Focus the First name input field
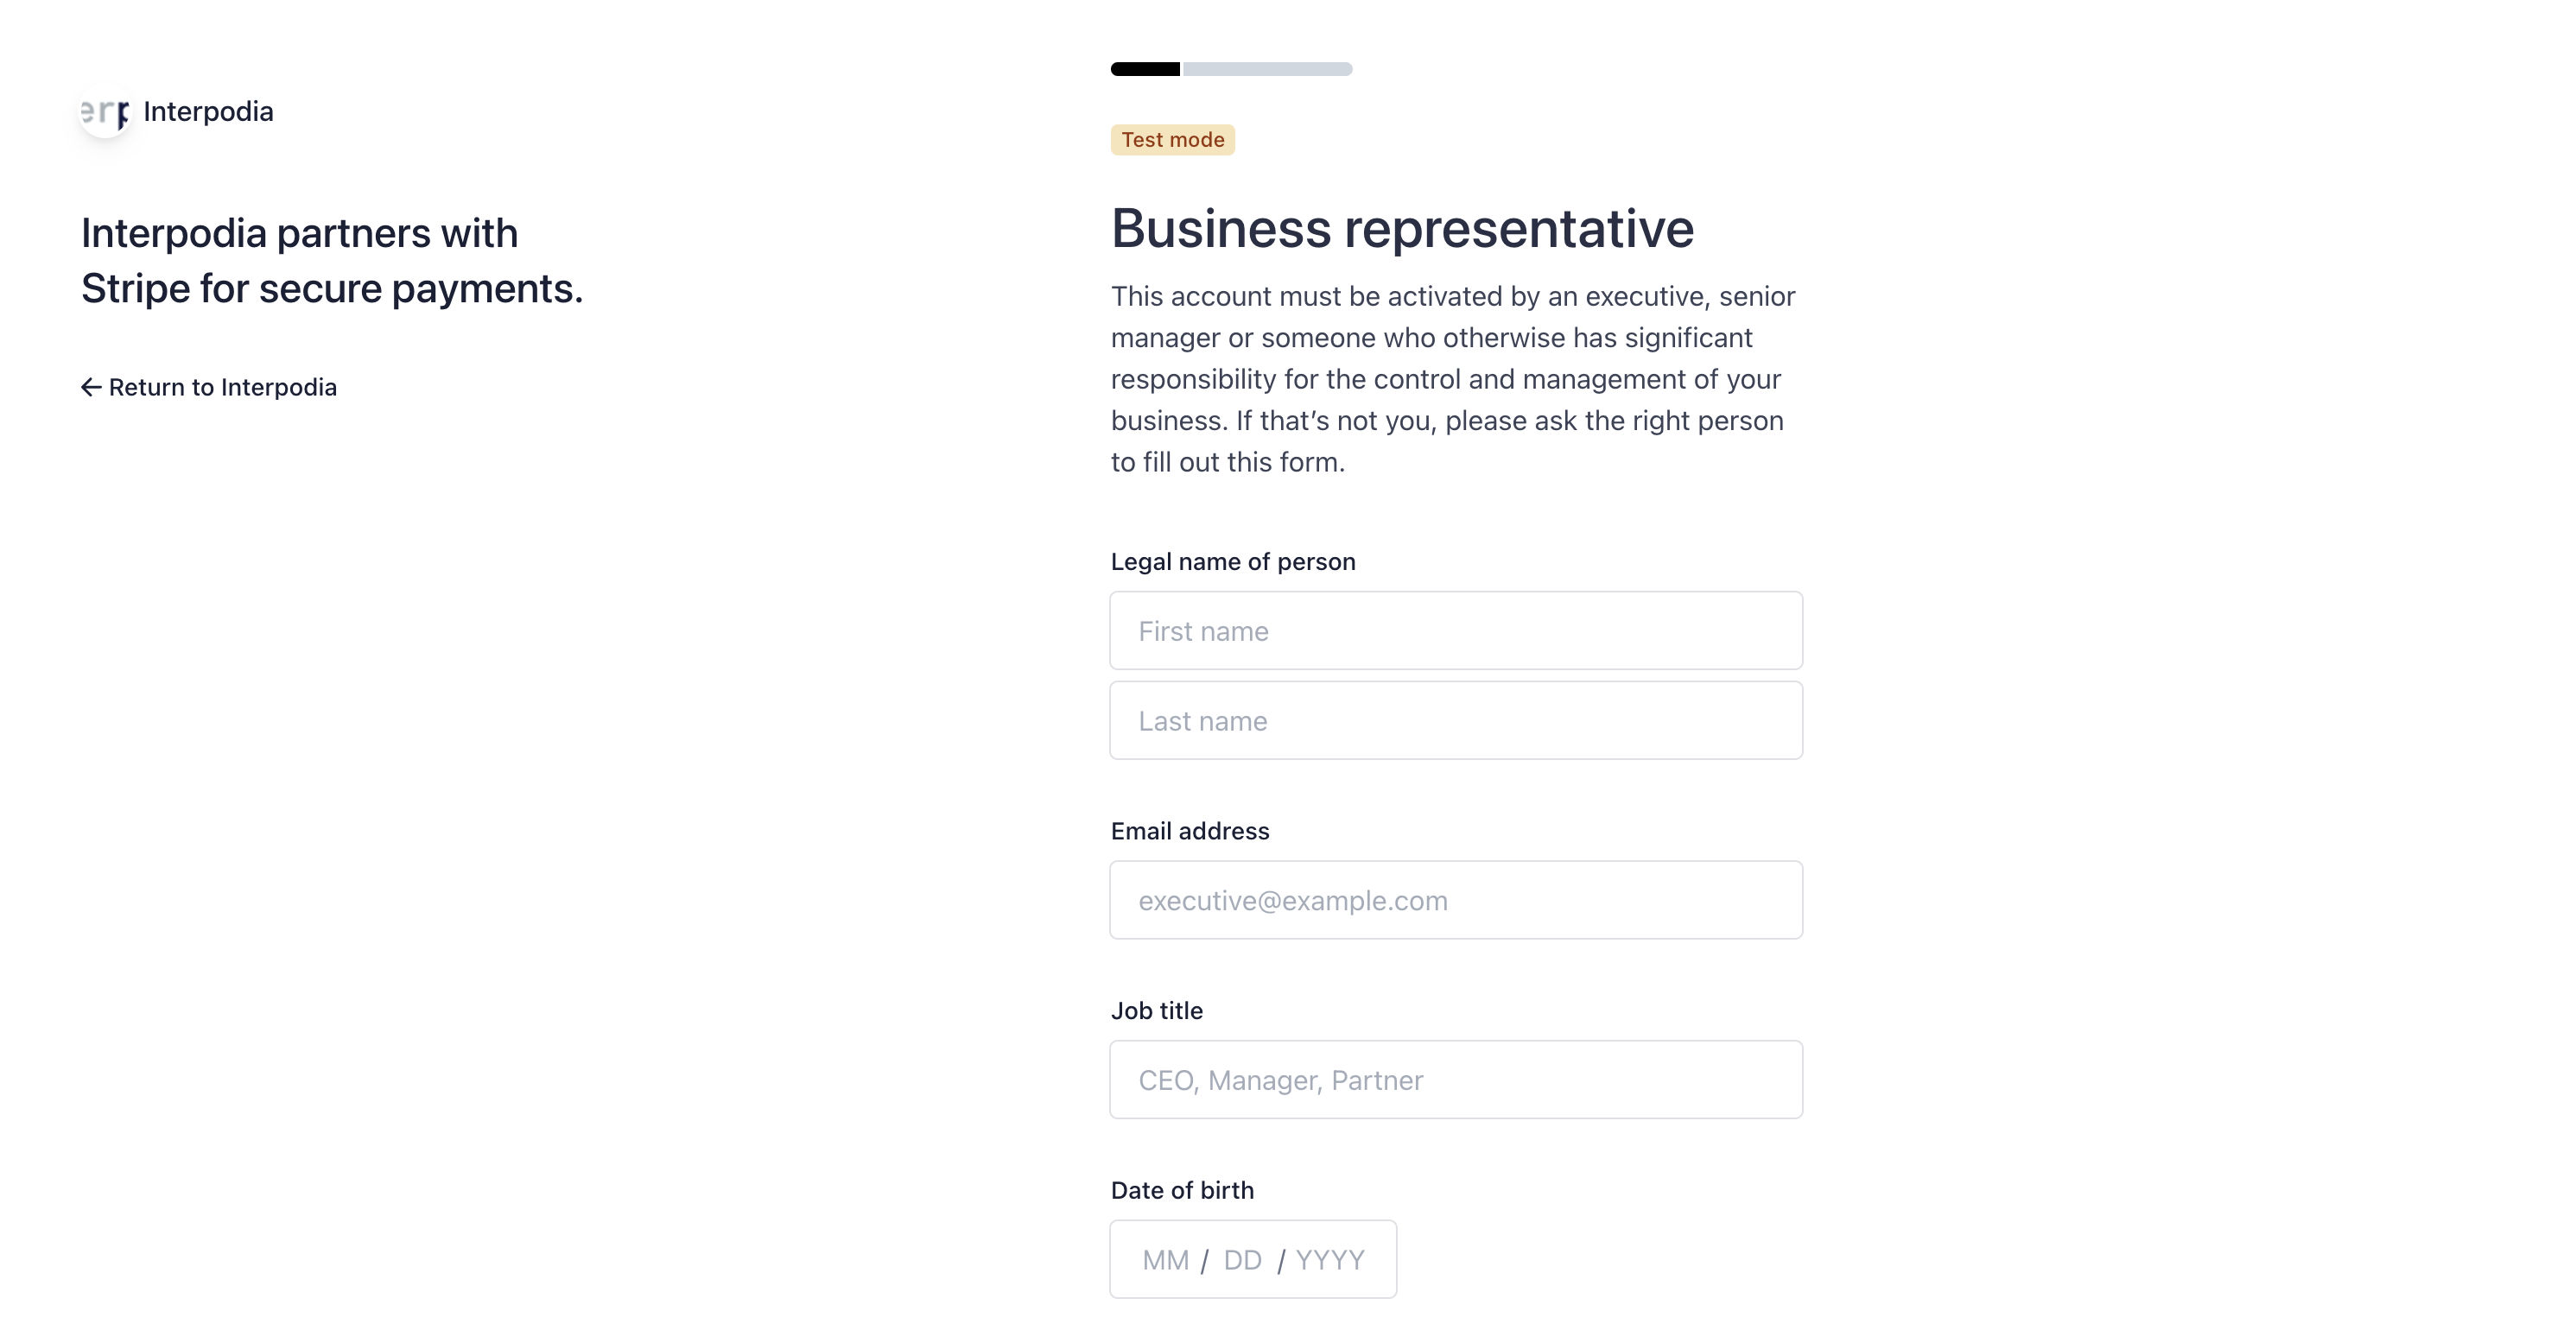 (x=1455, y=631)
